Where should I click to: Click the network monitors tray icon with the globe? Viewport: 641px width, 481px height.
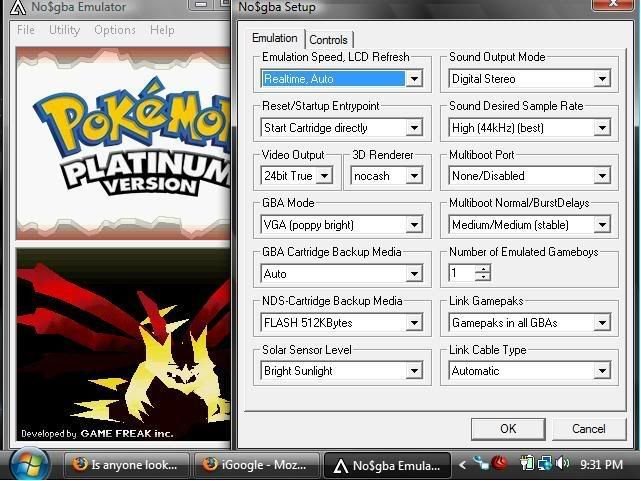click(545, 463)
